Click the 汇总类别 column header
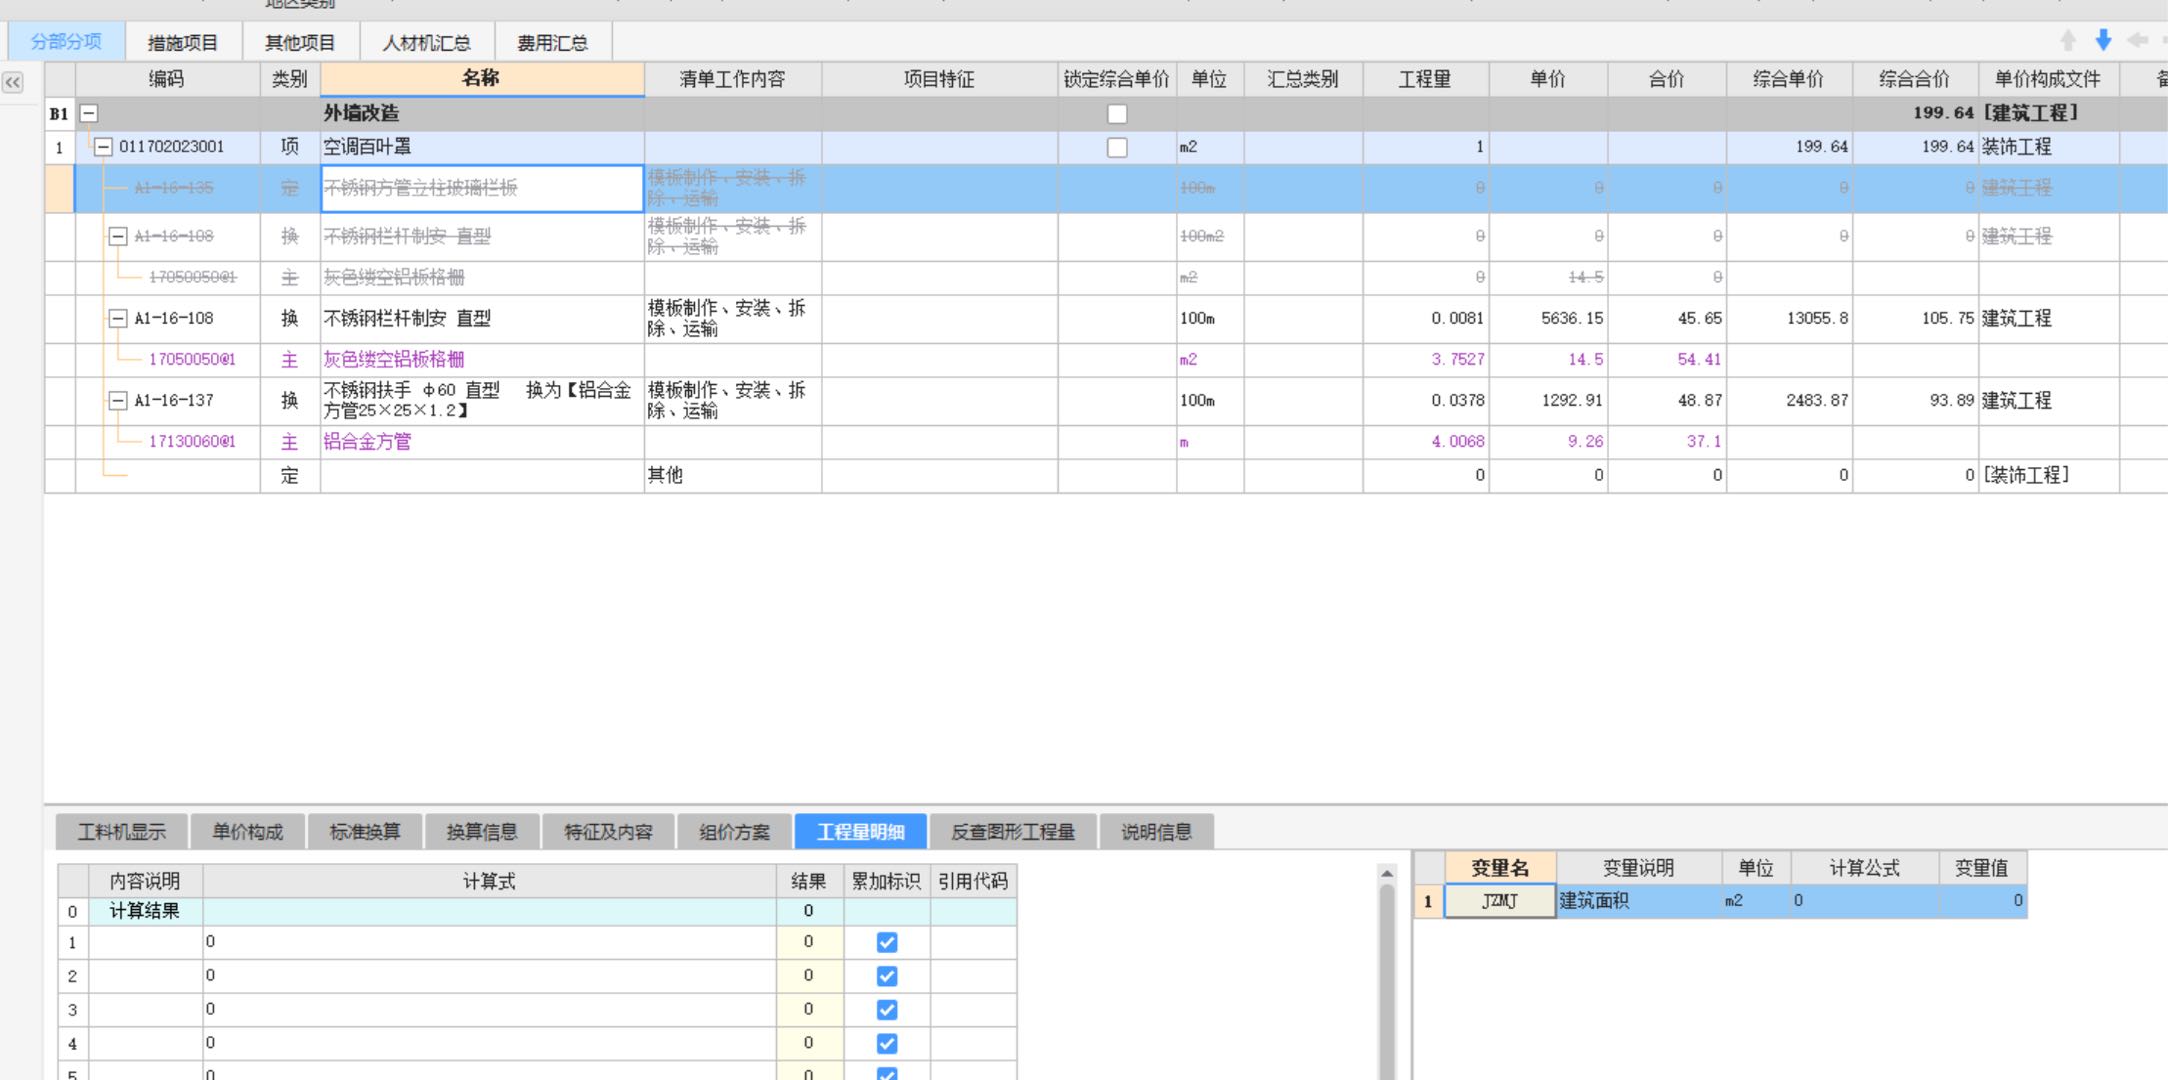Image resolution: width=2168 pixels, height=1080 pixels. 1303,79
